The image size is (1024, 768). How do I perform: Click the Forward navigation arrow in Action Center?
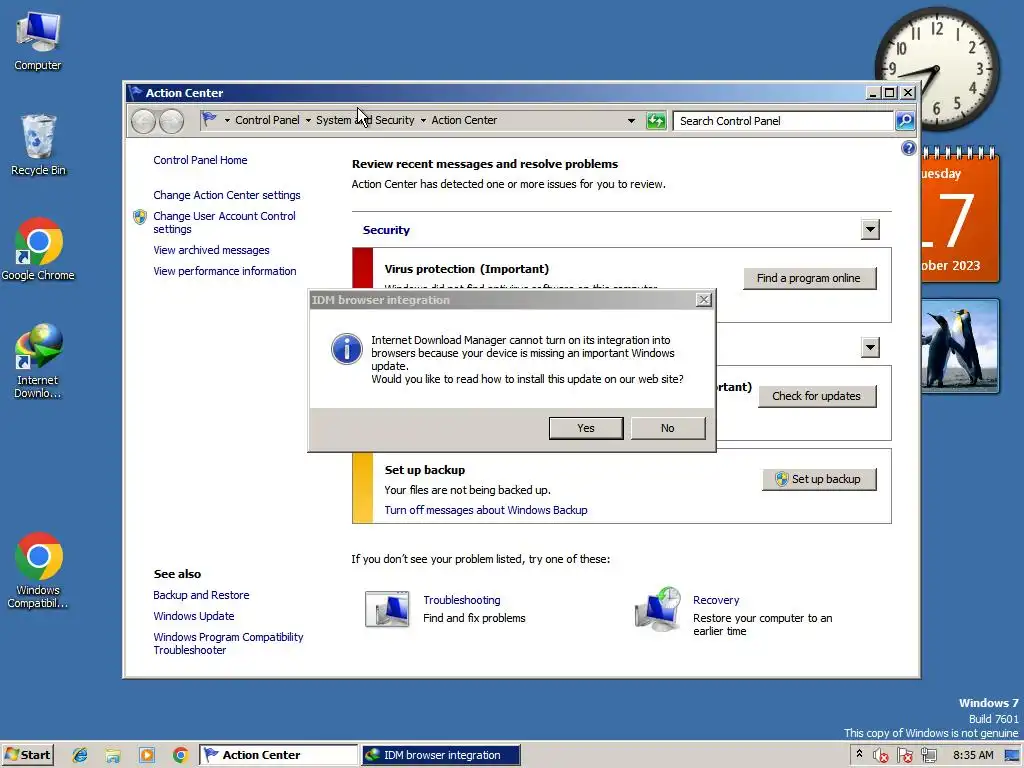171,121
